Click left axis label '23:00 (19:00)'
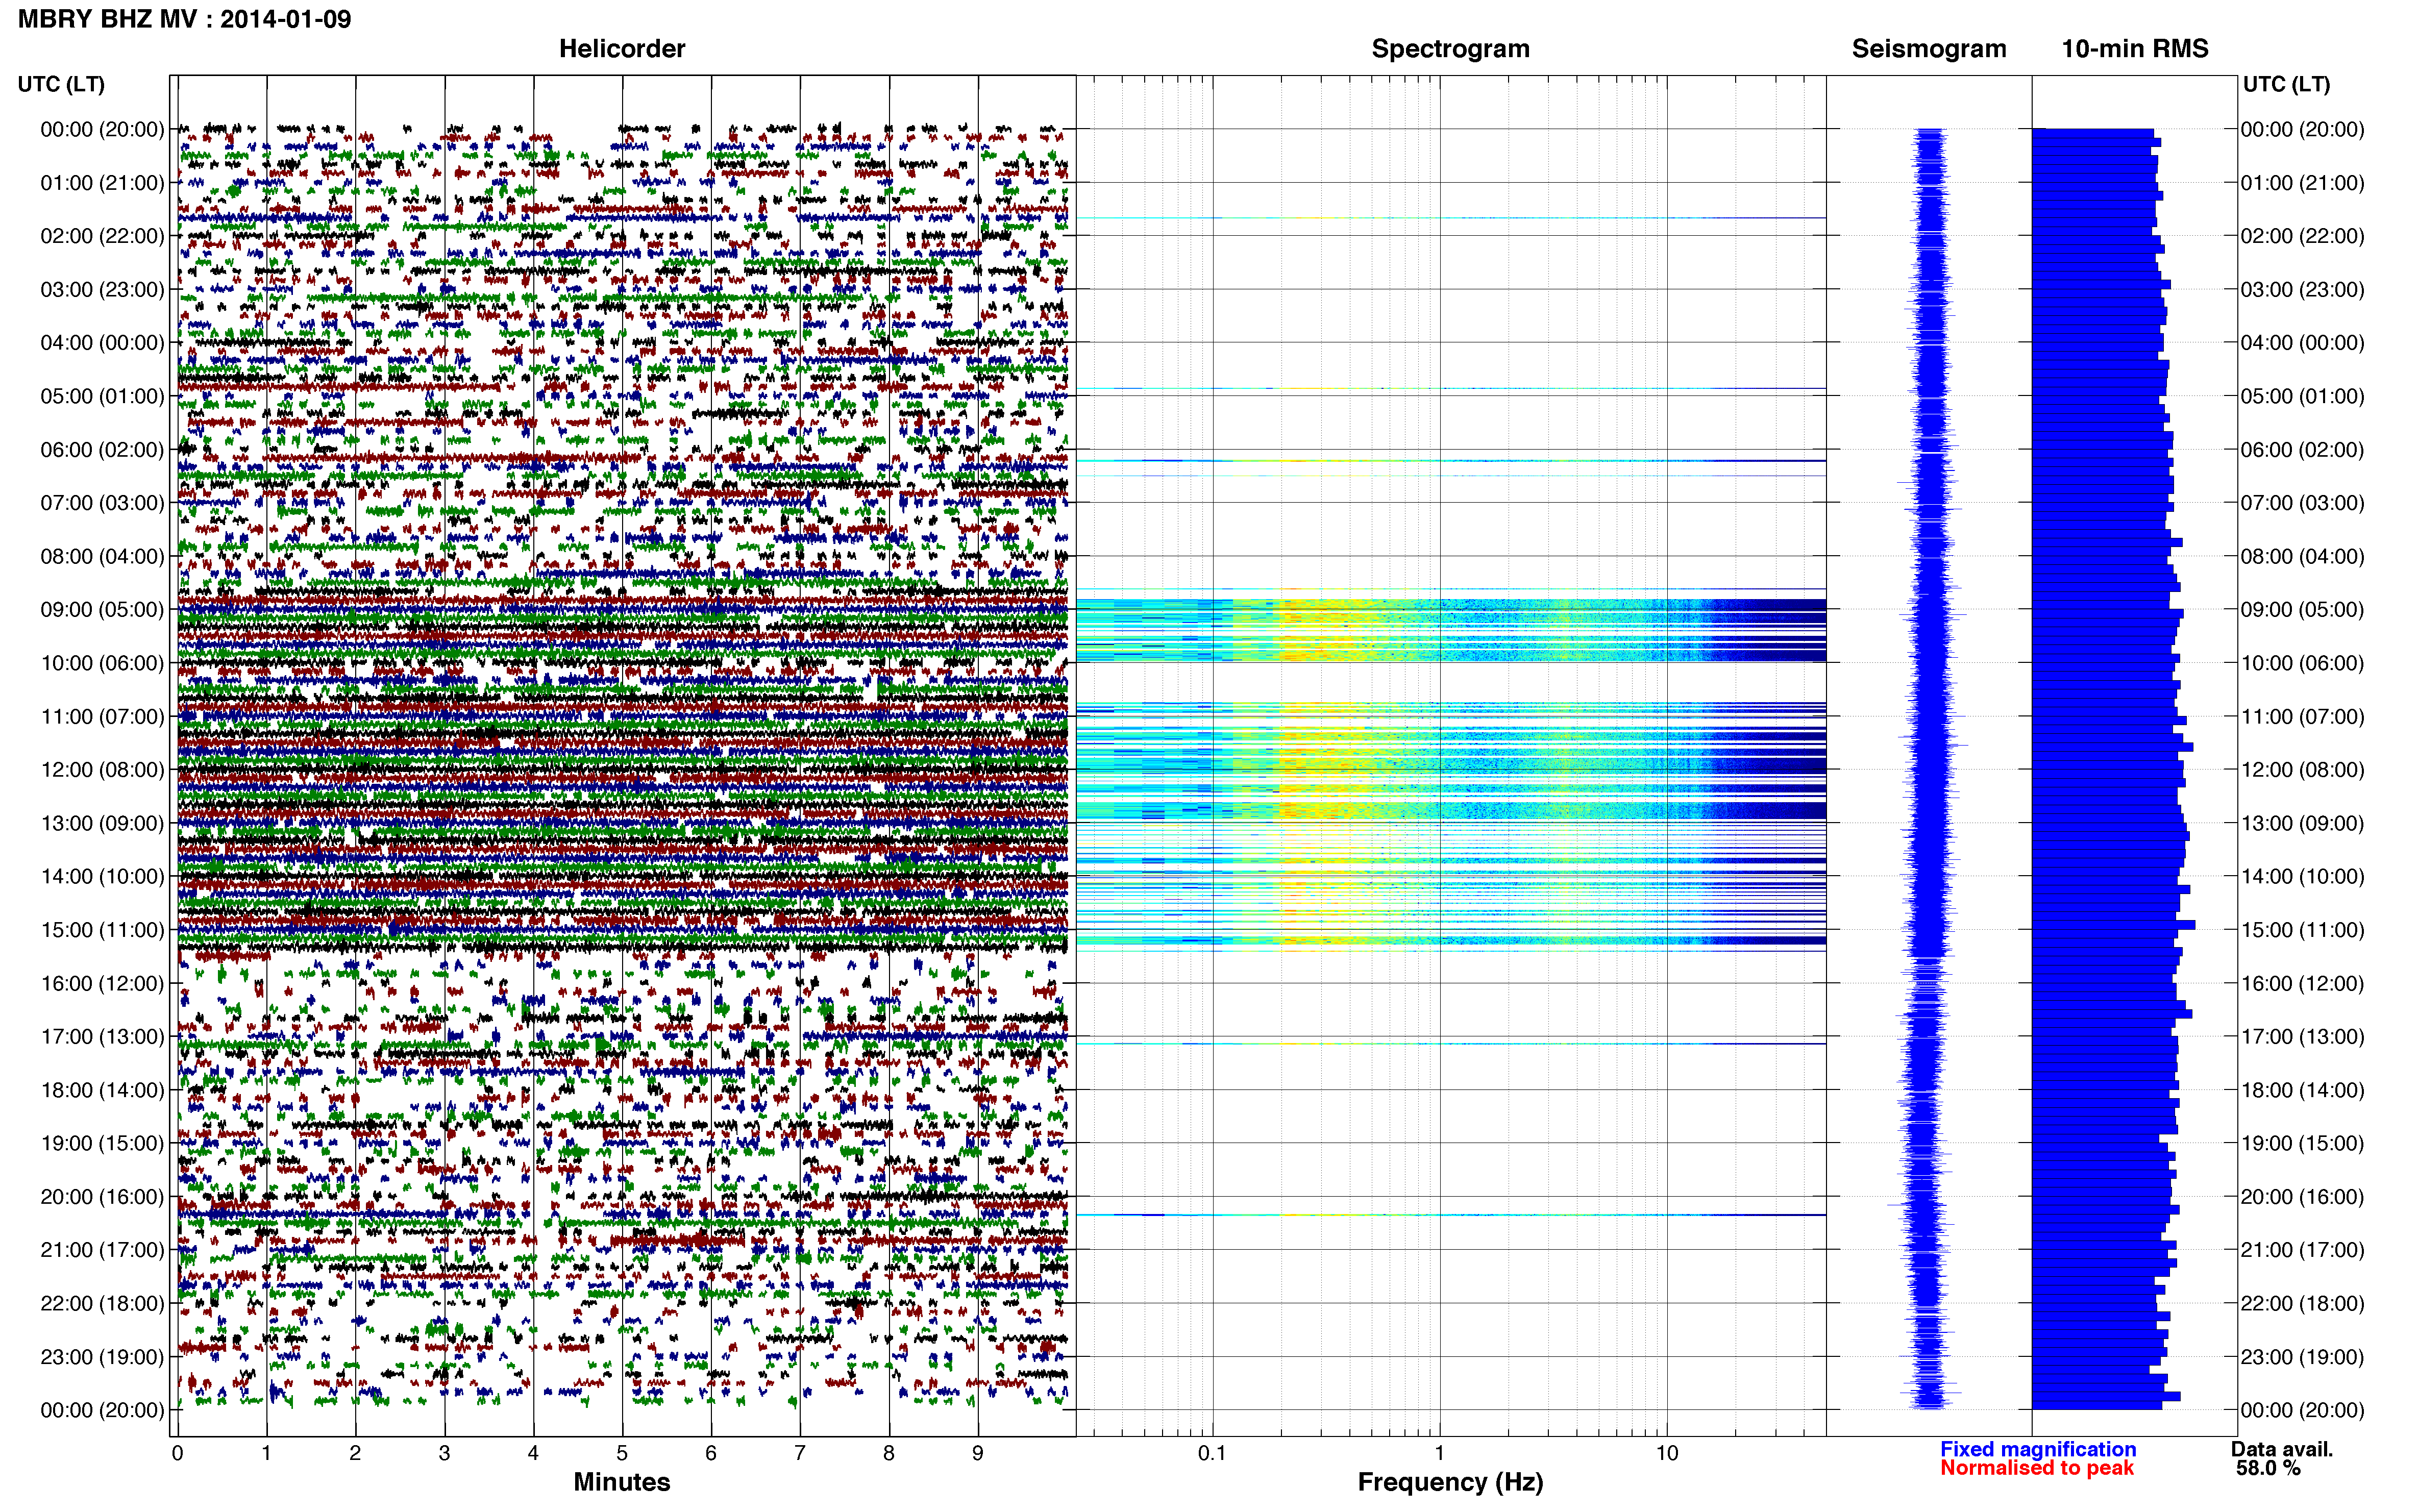2419x1512 pixels. click(102, 1357)
